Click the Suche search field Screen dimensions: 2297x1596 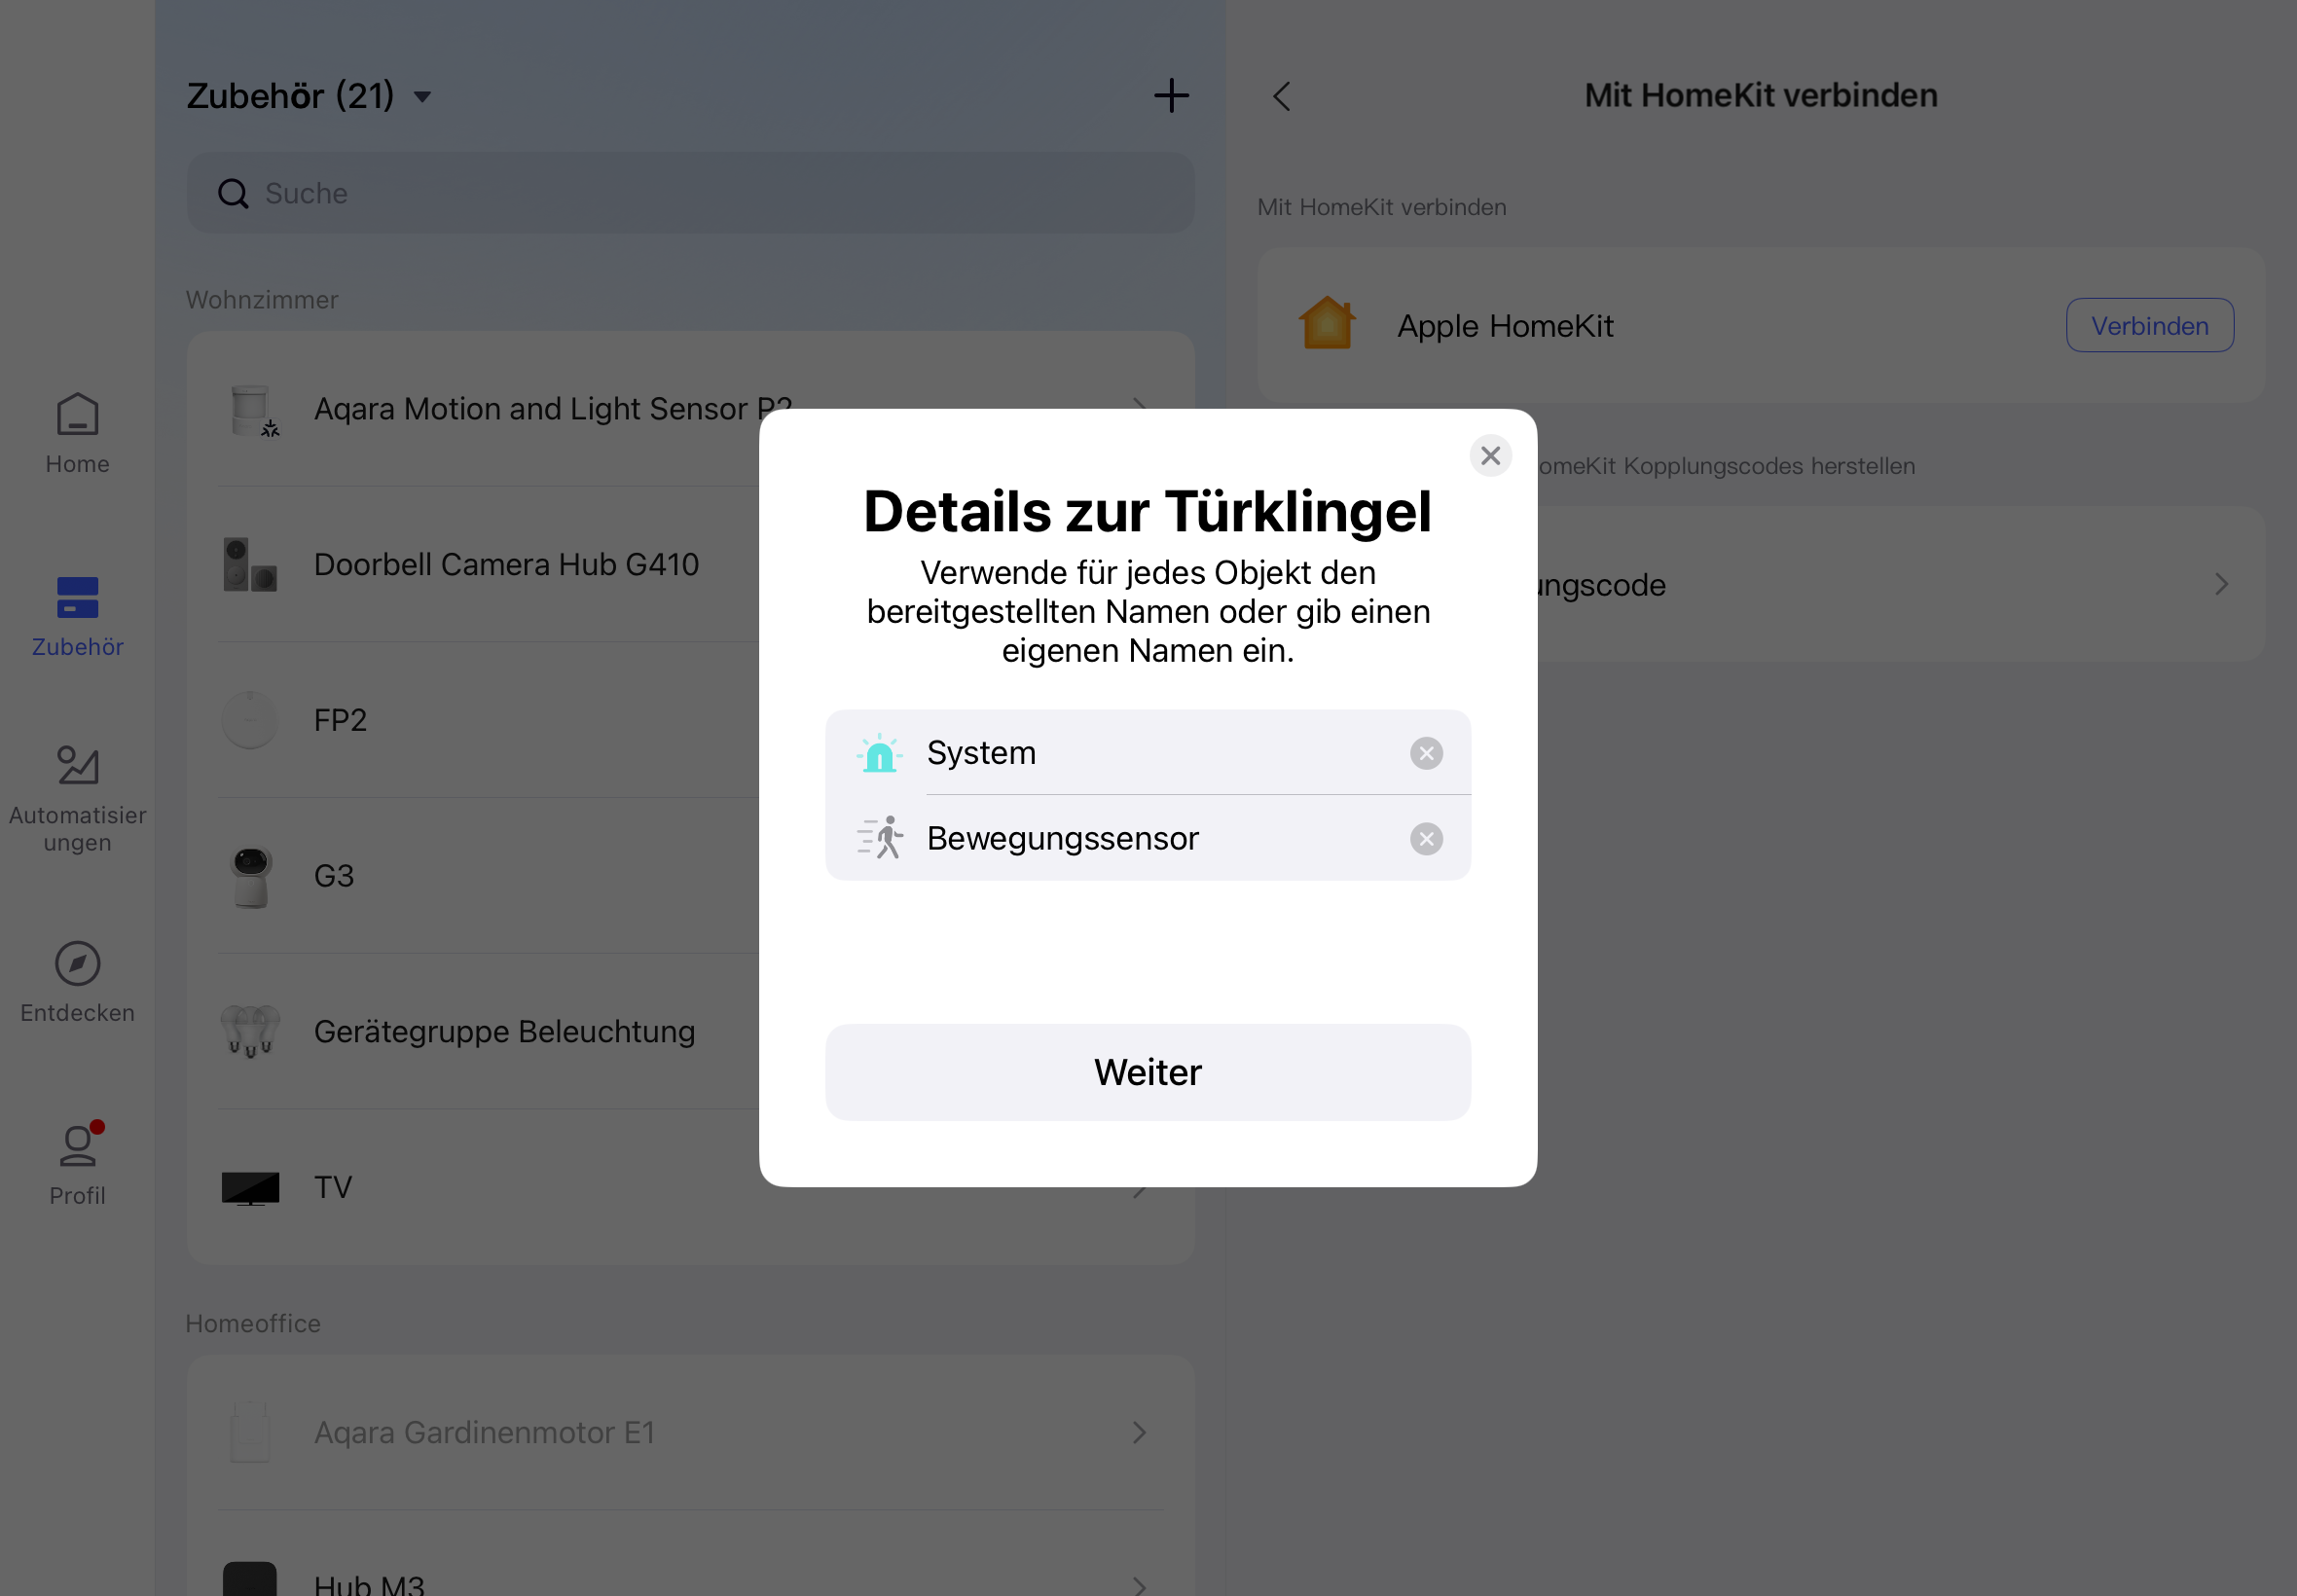coord(690,193)
